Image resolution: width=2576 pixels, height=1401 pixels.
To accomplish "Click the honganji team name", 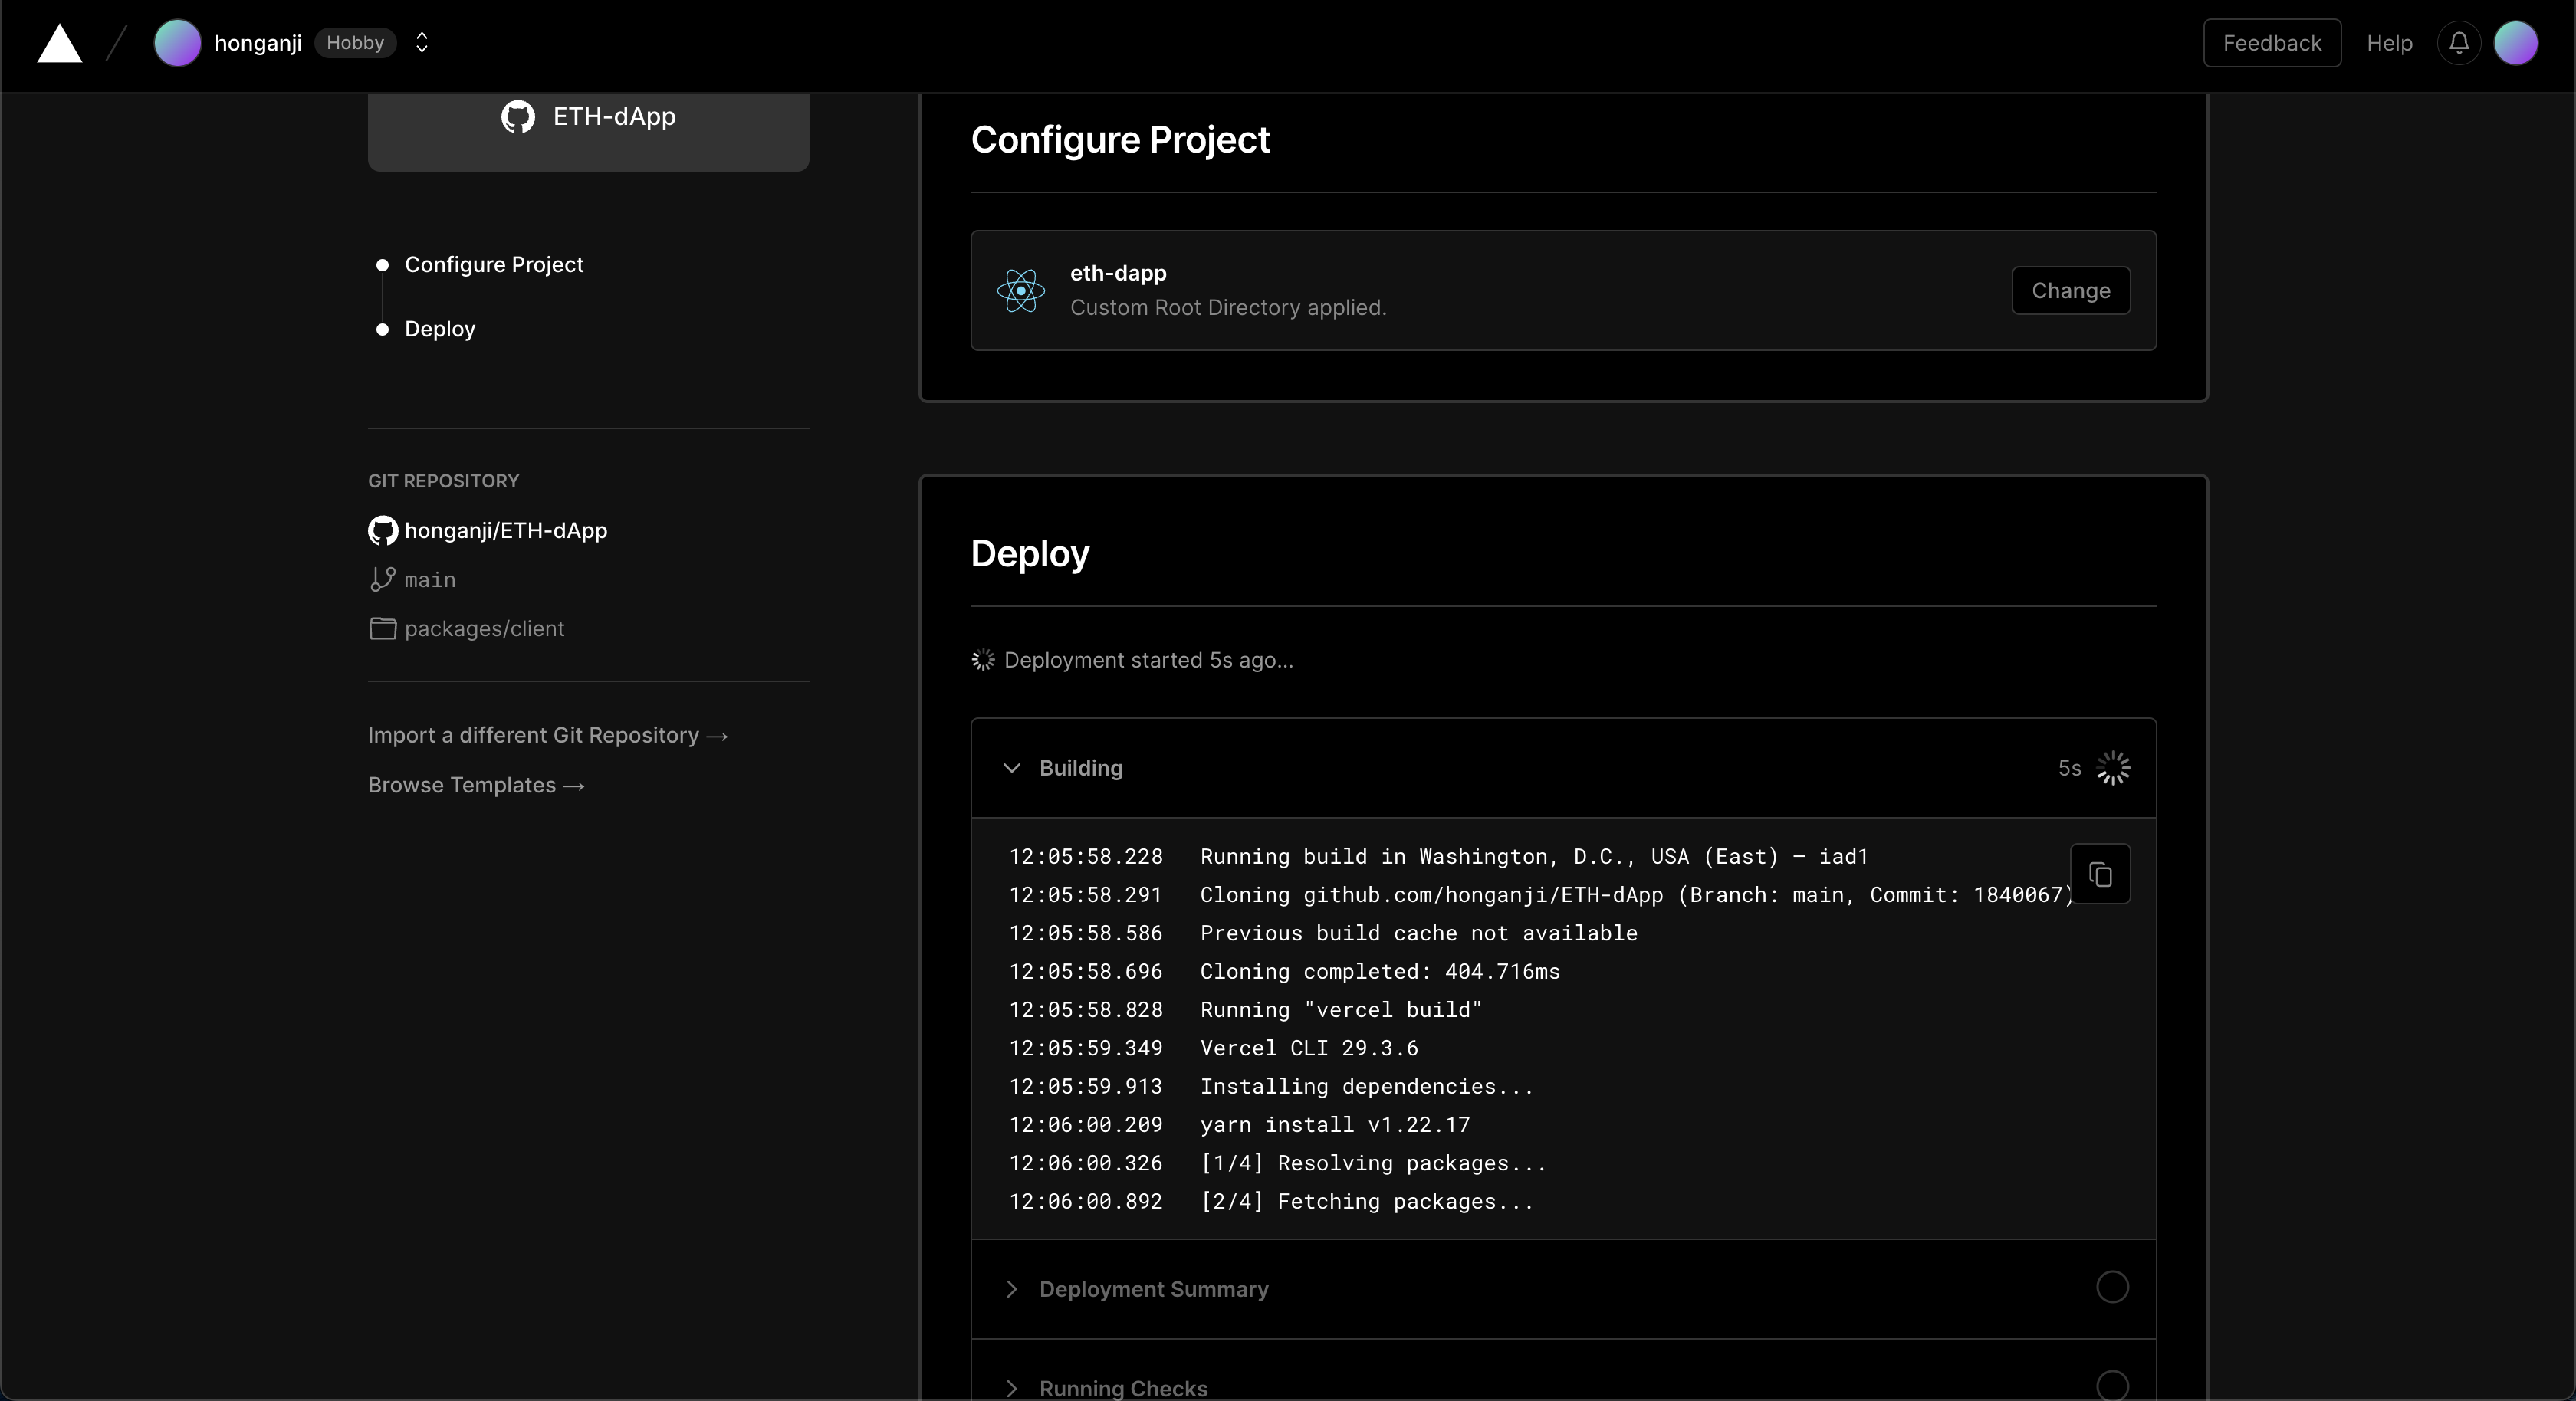I will (257, 43).
